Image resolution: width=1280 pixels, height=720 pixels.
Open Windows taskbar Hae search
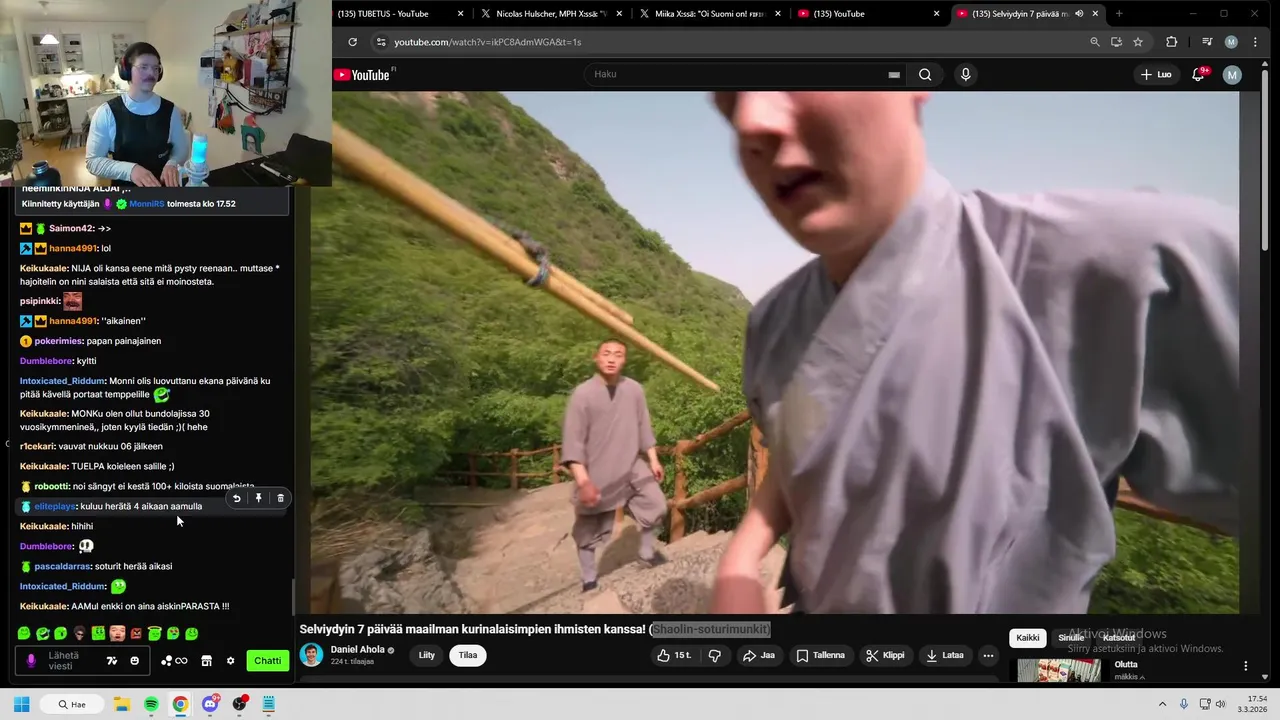73,704
